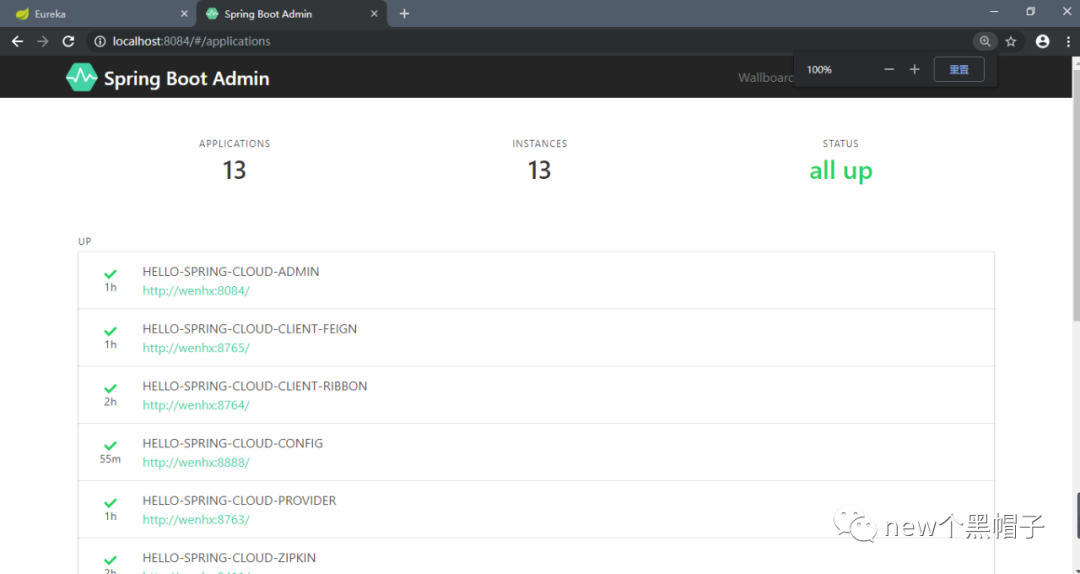Go forward in browser history
The height and width of the screenshot is (574, 1080).
(x=43, y=41)
